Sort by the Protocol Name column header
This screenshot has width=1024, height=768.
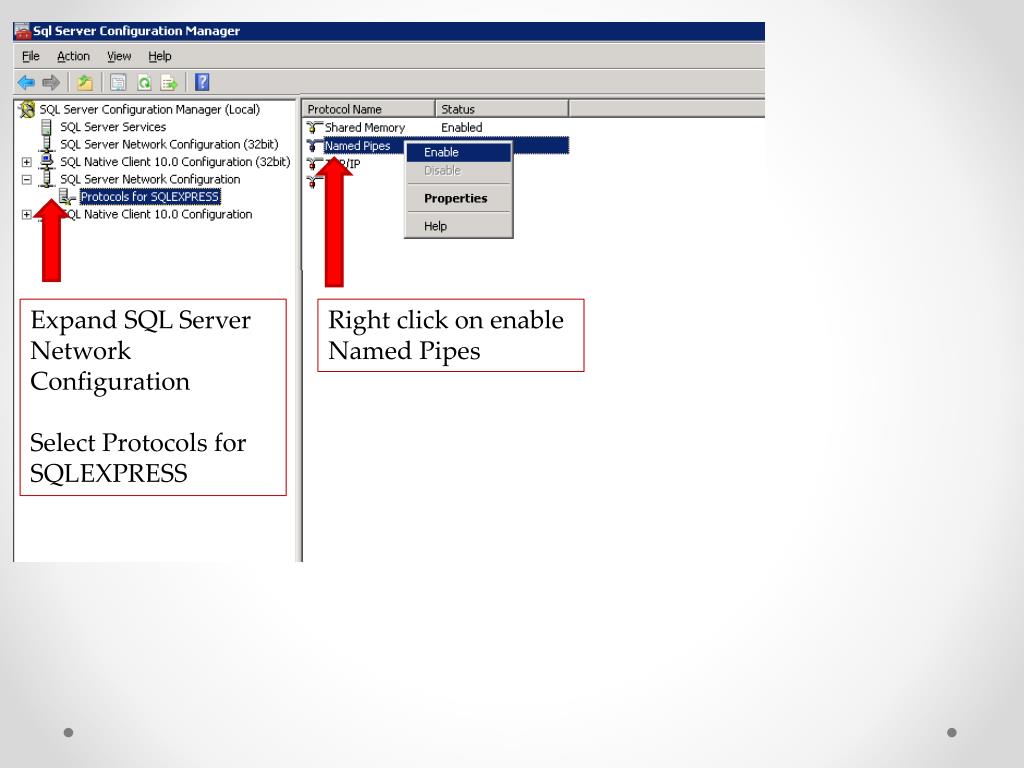tap(368, 108)
